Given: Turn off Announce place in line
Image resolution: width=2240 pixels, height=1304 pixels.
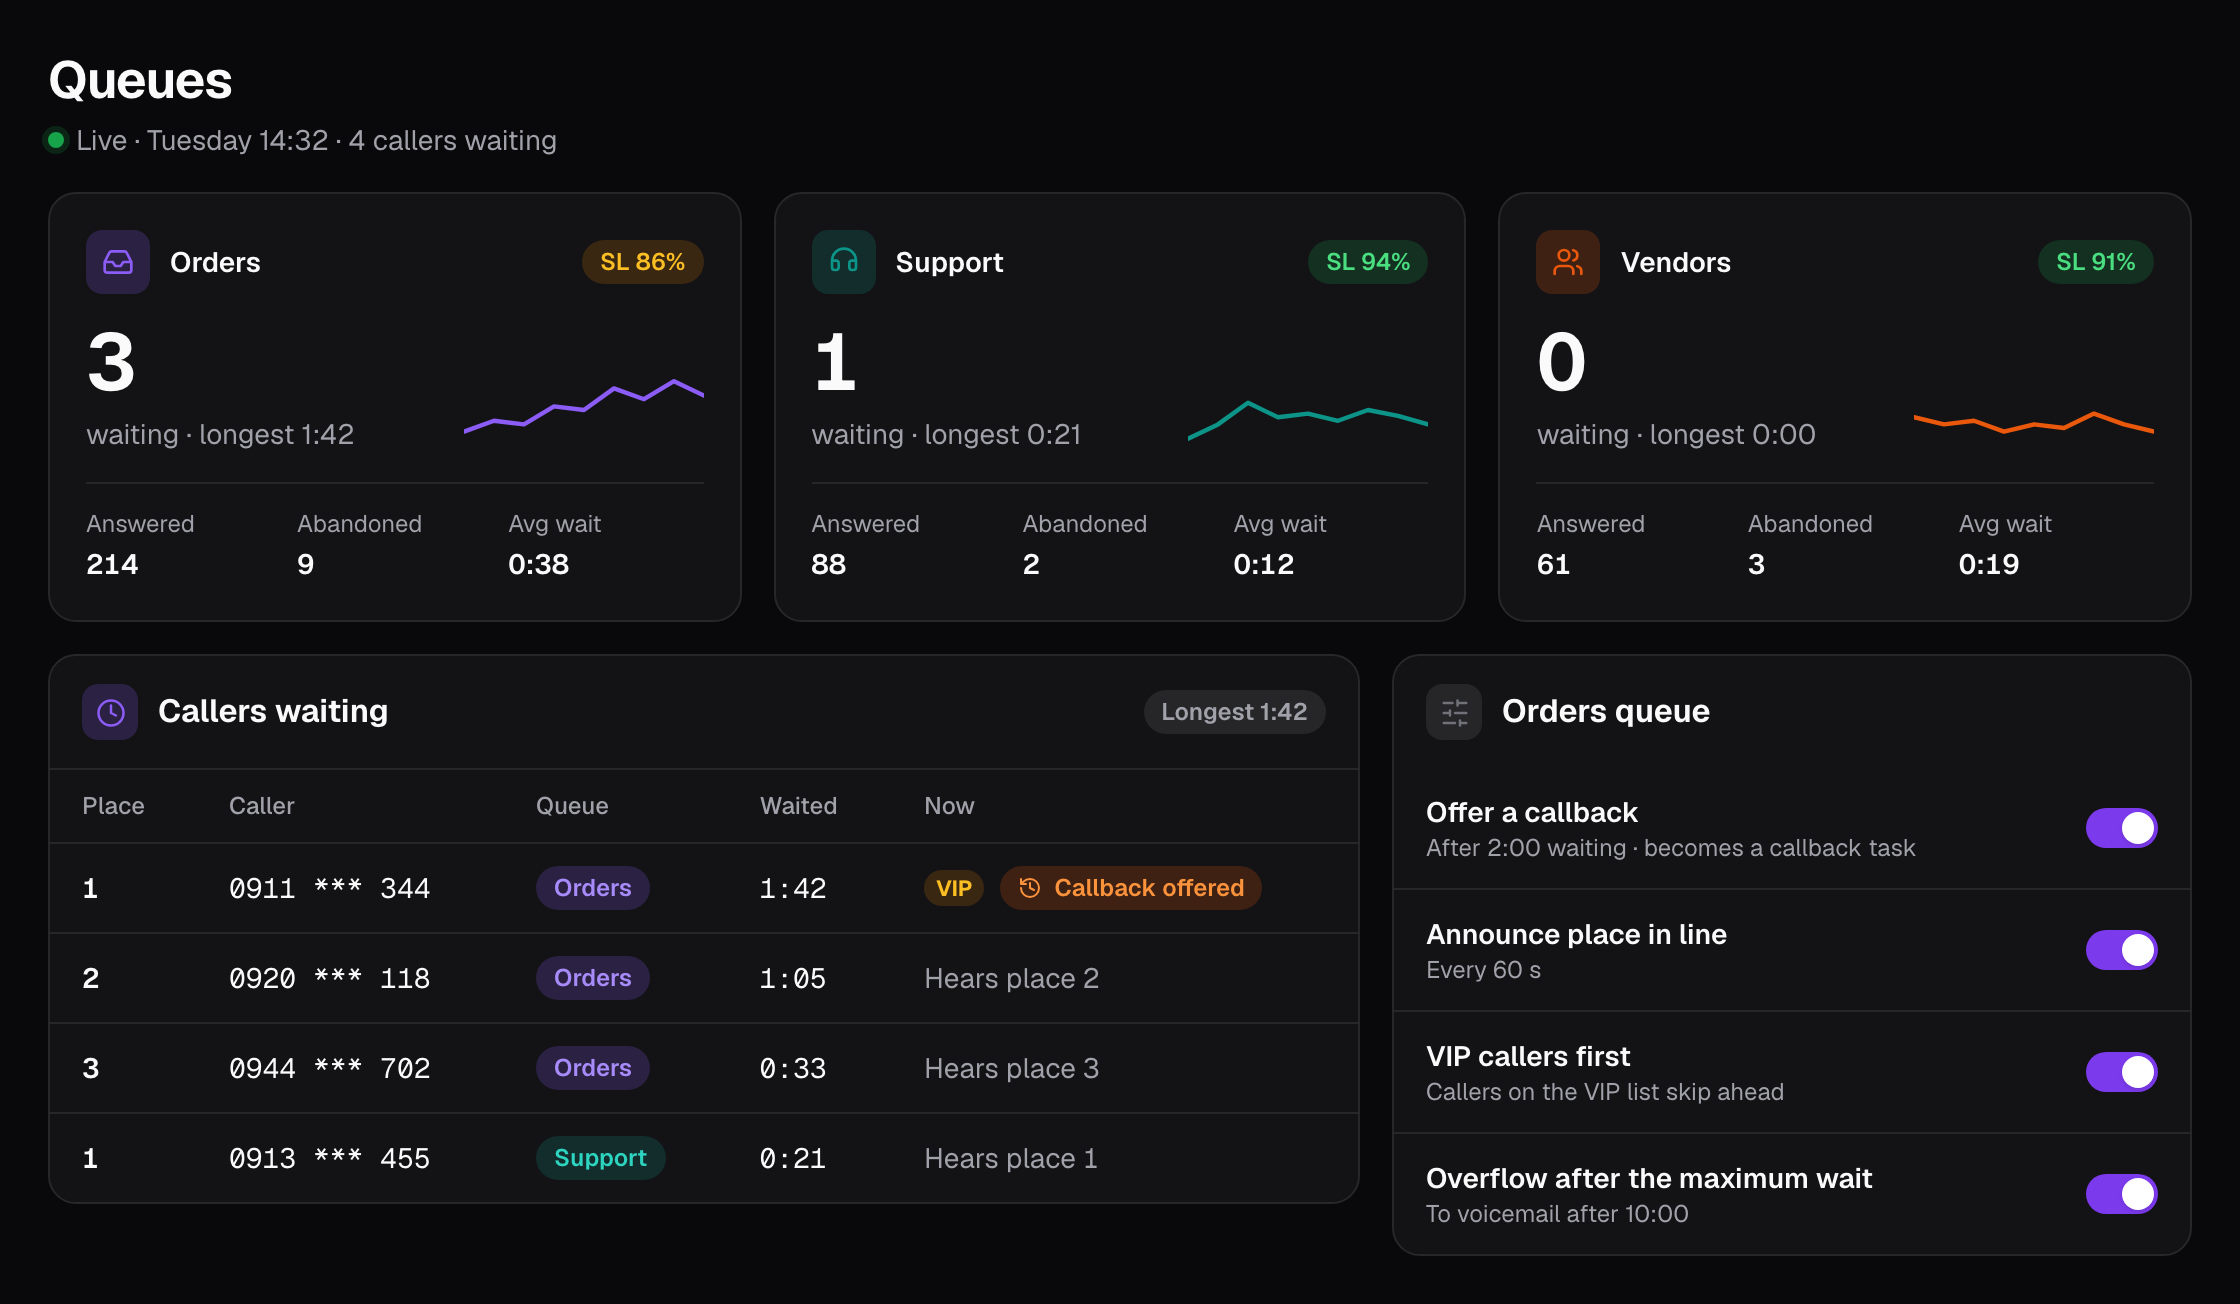Looking at the screenshot, I should tap(2121, 950).
